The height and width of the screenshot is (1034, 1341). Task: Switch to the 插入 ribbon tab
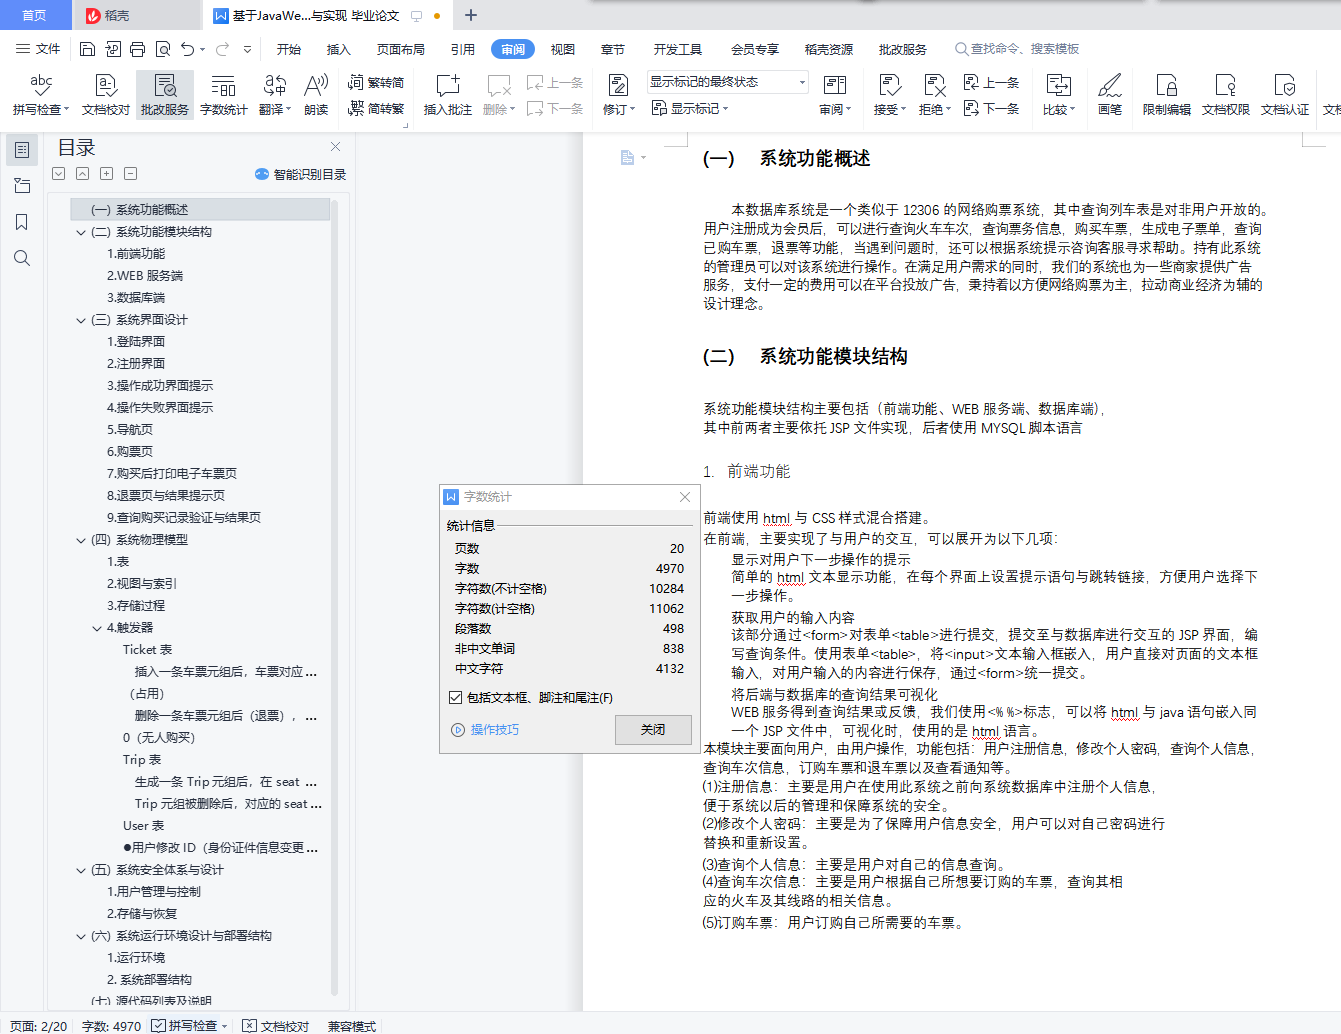point(339,49)
